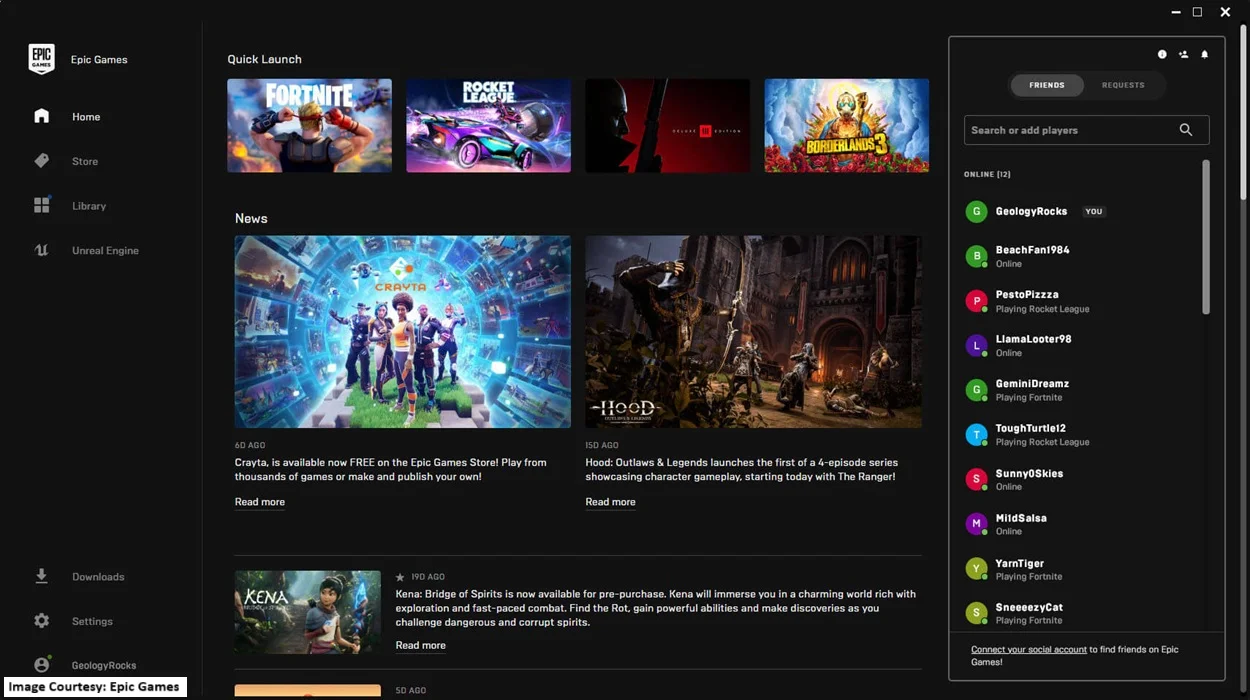Open the Store page
This screenshot has width=1250, height=700.
[84, 161]
